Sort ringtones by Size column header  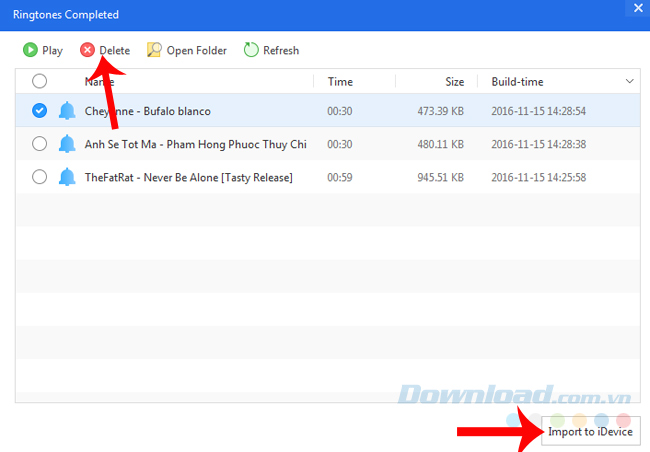click(x=454, y=81)
